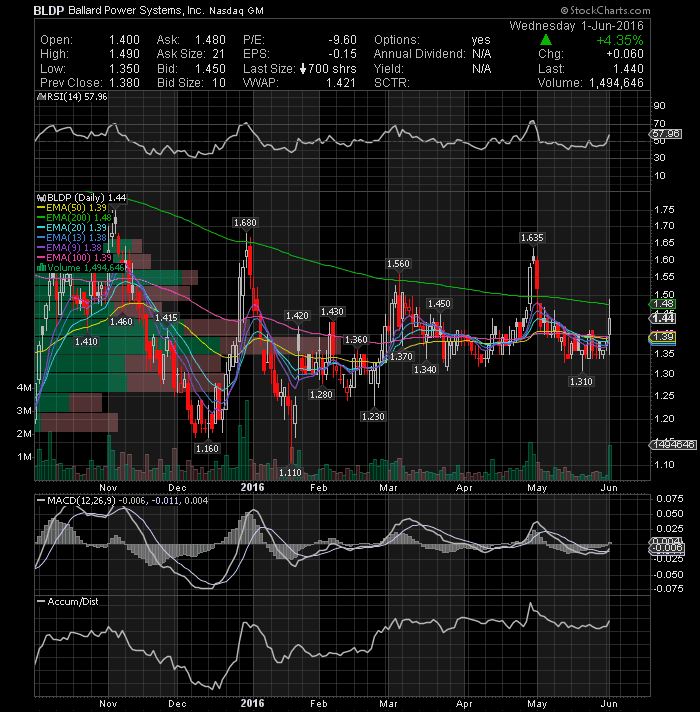Click the 1.415 price label on chart
The image size is (700, 712).
click(x=166, y=318)
